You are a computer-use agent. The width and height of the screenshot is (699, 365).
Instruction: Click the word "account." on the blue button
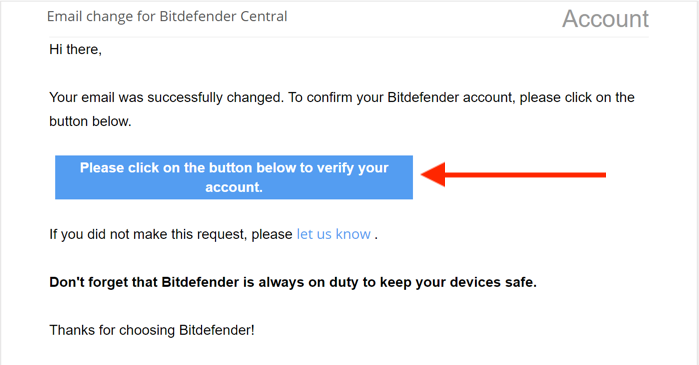tap(234, 187)
